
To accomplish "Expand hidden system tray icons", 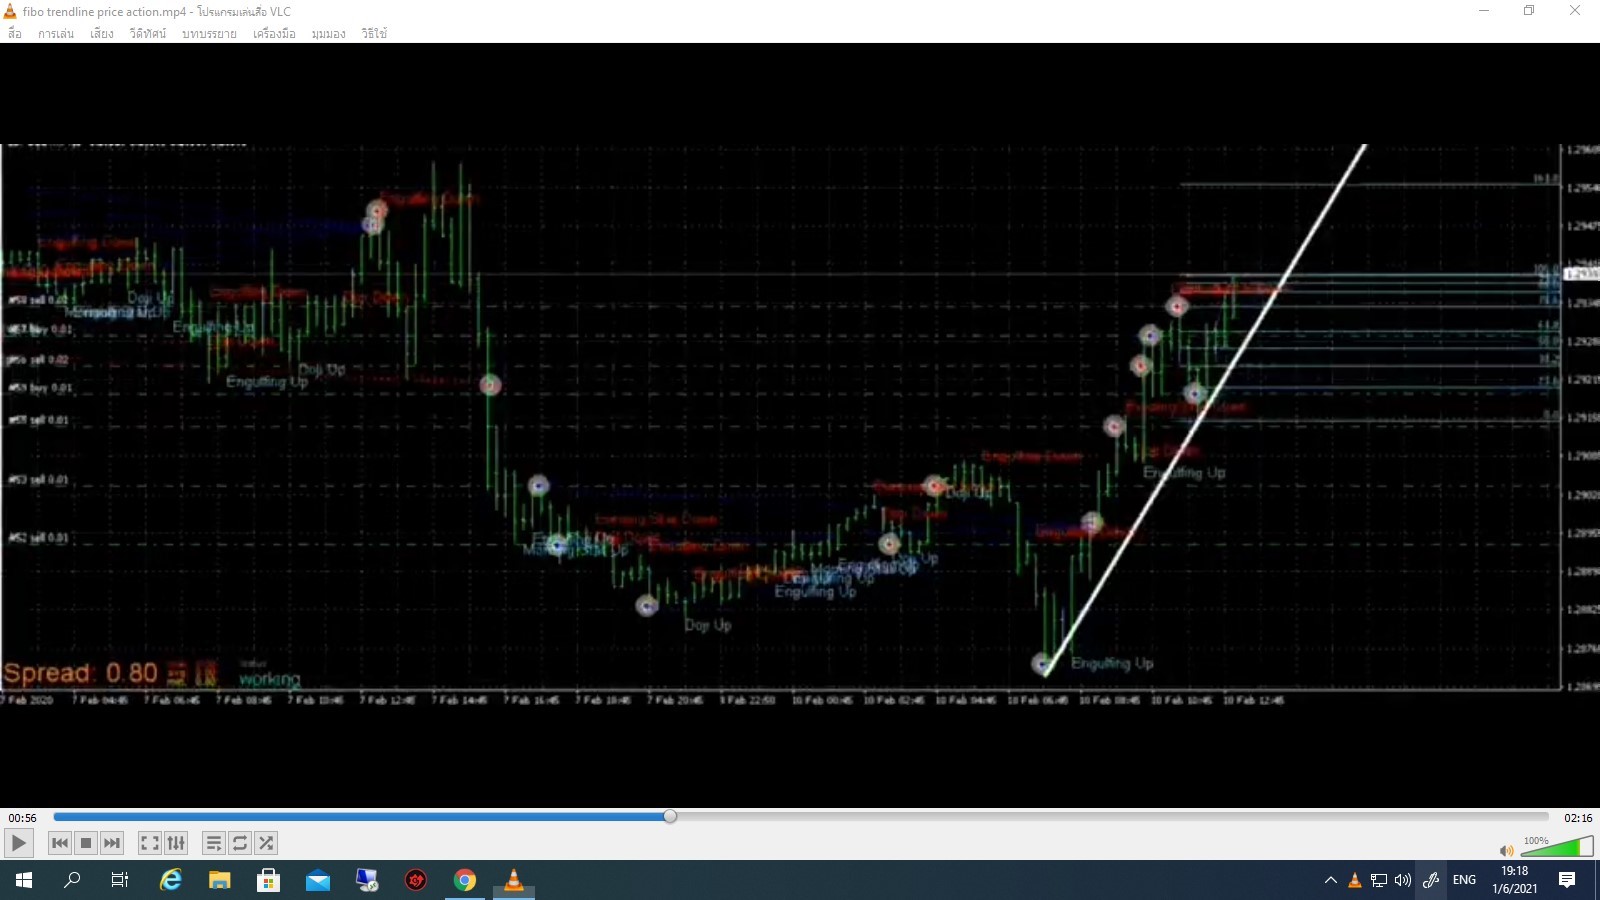I will click(x=1330, y=880).
